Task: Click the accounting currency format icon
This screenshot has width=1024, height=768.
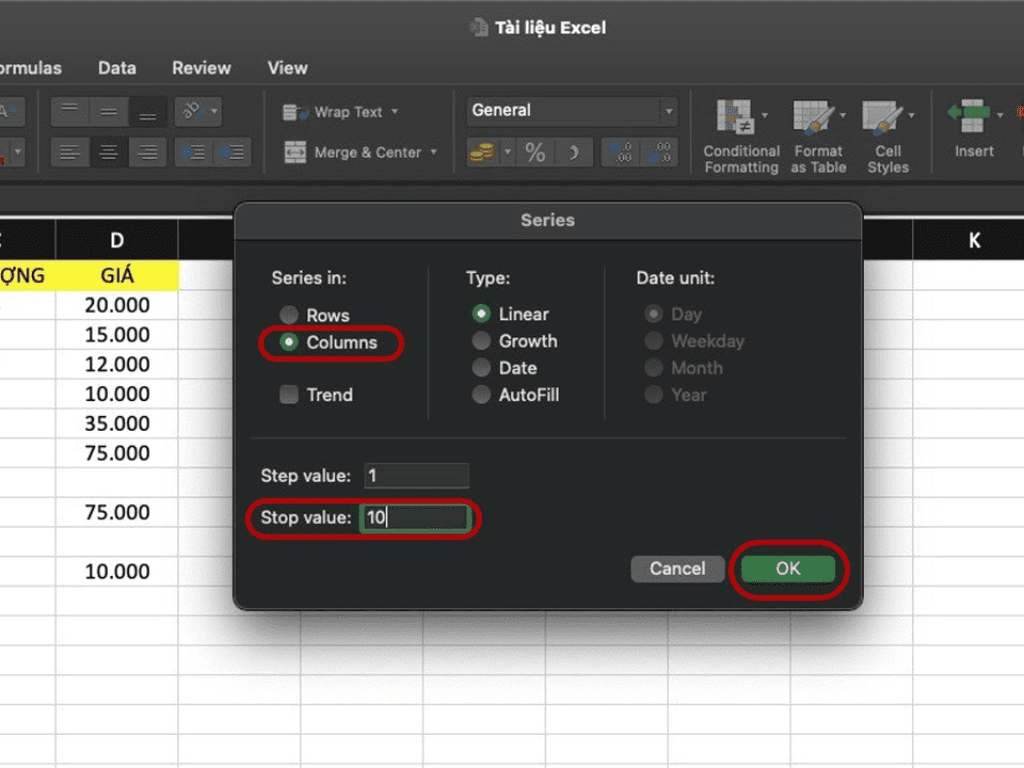Action: (483, 153)
